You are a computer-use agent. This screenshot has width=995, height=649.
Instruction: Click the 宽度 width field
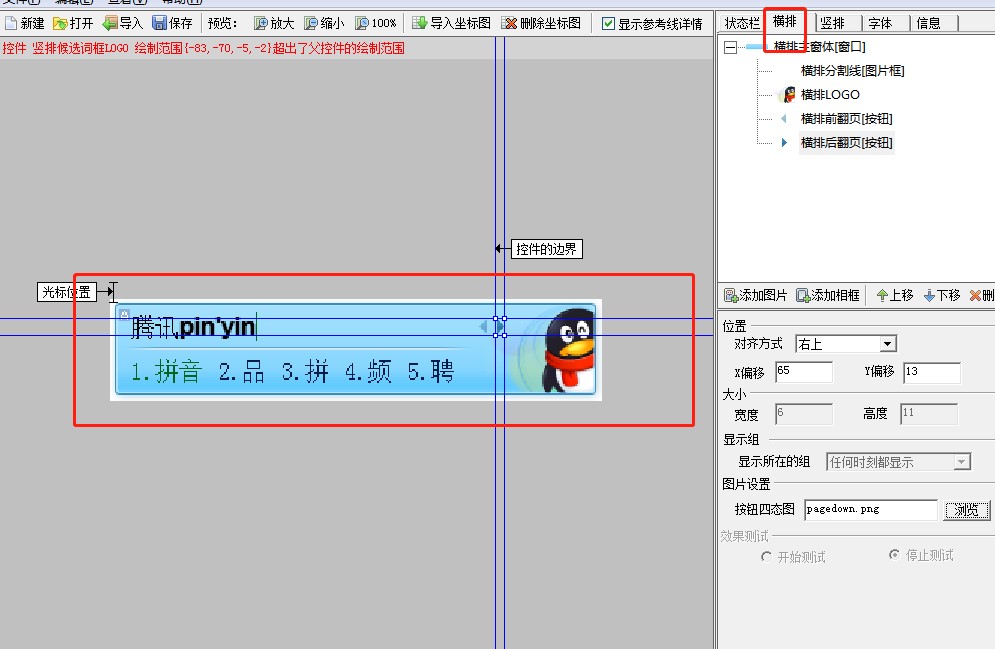pos(804,414)
